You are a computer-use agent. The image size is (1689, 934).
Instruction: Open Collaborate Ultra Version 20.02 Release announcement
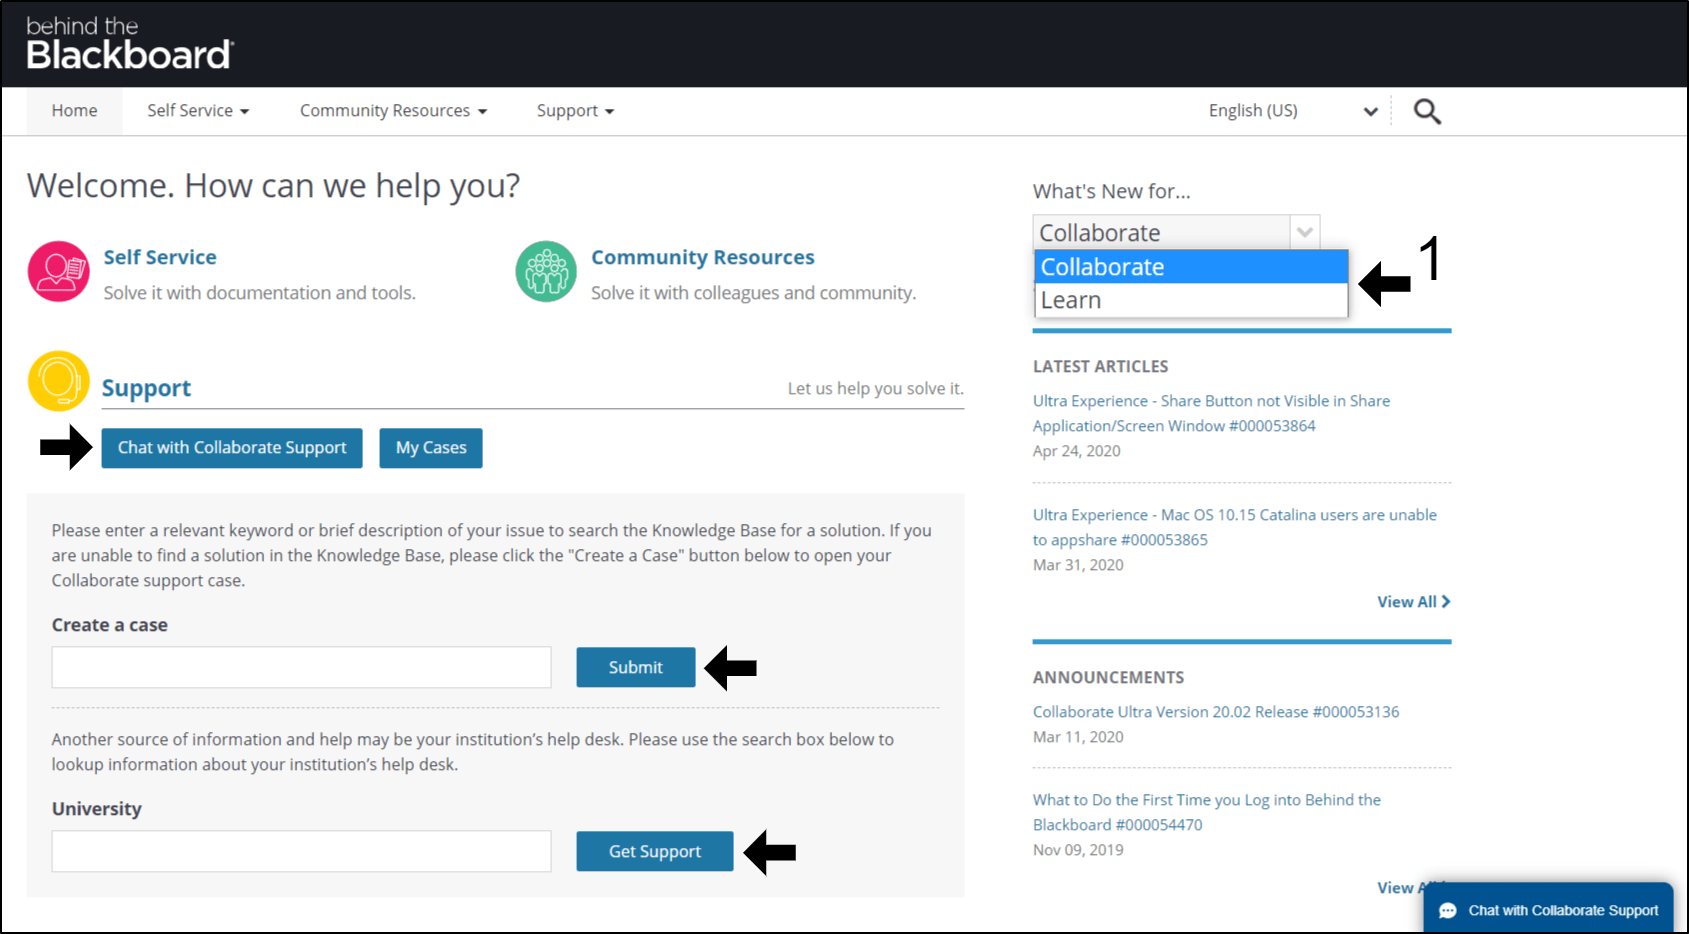click(x=1216, y=712)
